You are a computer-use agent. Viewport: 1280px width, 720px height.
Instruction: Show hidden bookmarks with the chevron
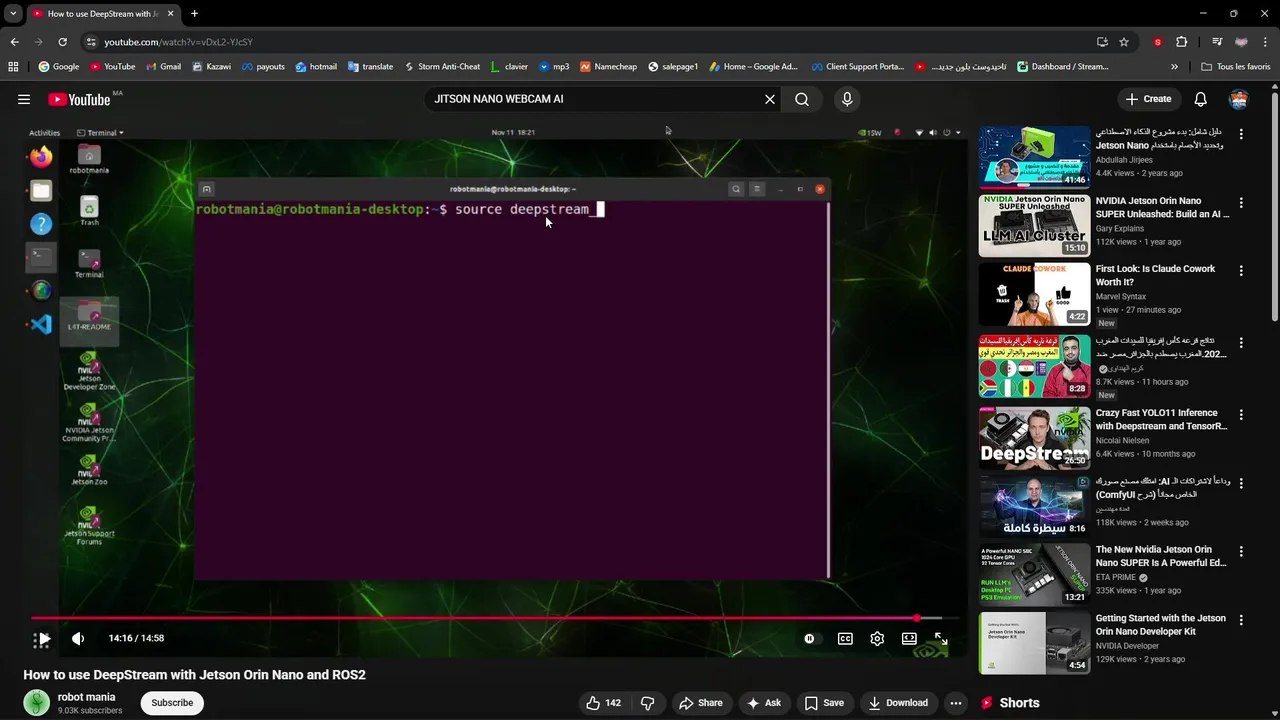pos(1174,67)
